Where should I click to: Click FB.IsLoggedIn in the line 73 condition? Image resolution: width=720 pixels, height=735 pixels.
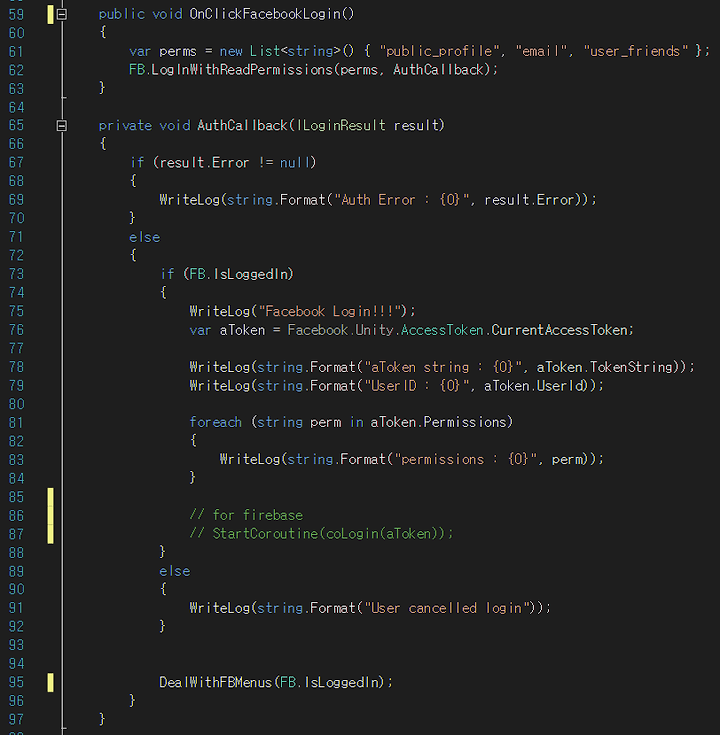tap(240, 274)
